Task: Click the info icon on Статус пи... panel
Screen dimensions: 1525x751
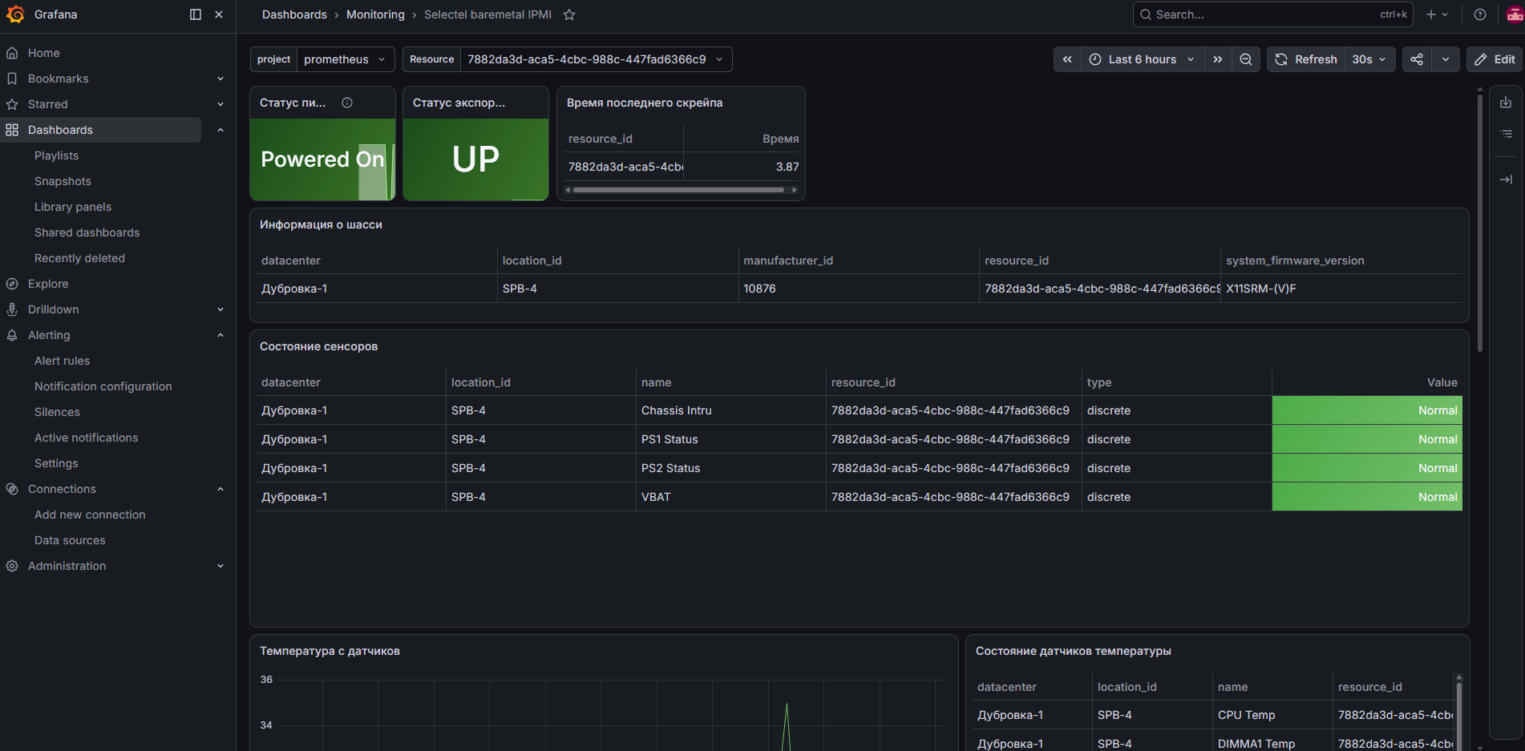Action: click(x=347, y=102)
